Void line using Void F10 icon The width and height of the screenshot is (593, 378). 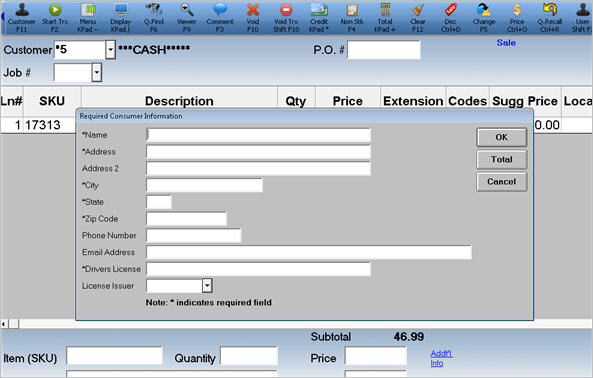[253, 18]
